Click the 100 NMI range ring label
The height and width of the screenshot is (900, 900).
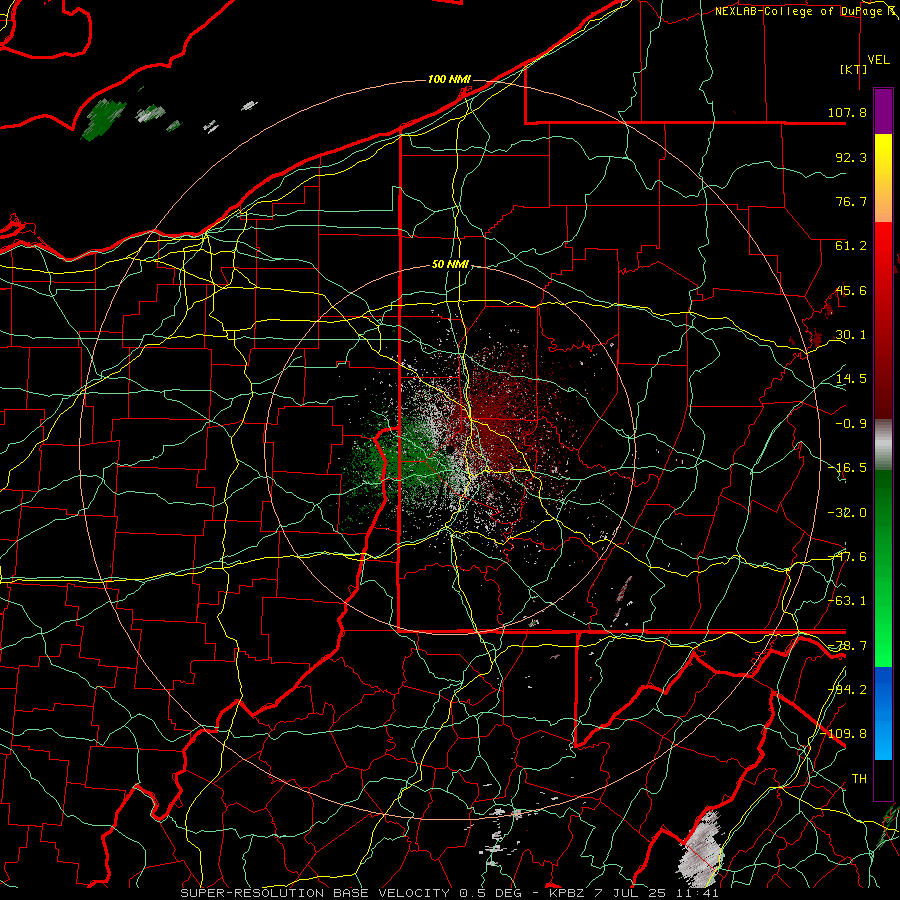(449, 79)
